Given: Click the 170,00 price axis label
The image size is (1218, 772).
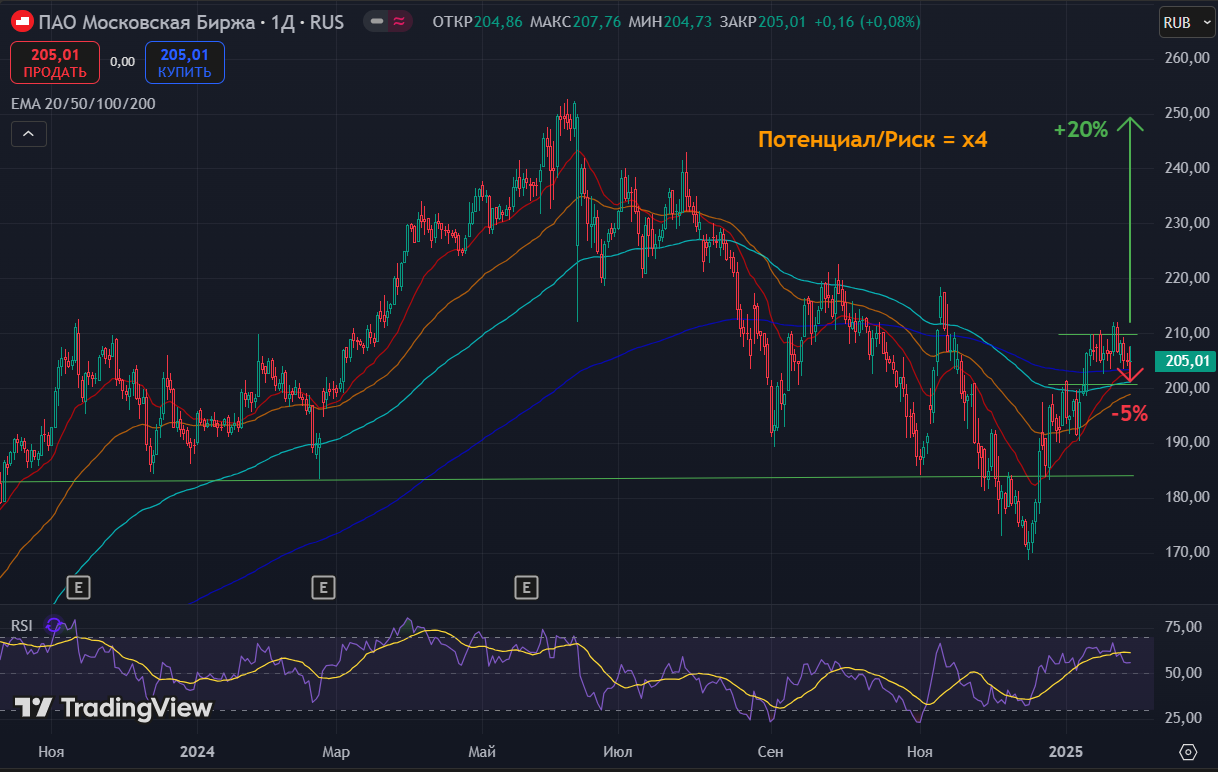Looking at the screenshot, I should point(1188,552).
